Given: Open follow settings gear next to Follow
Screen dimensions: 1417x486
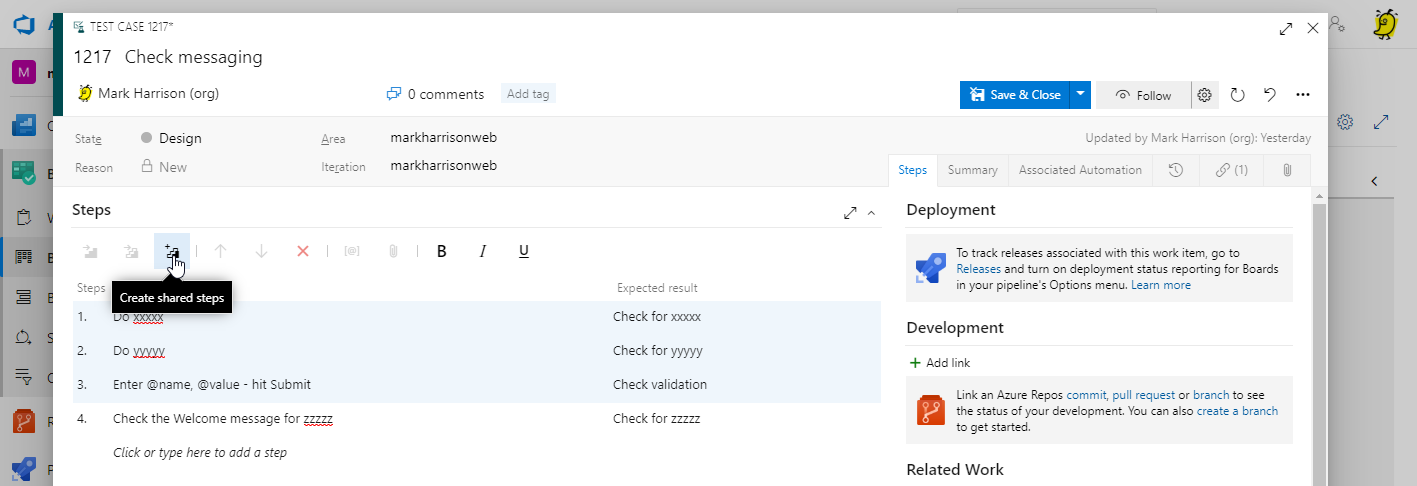Looking at the screenshot, I should tap(1205, 95).
